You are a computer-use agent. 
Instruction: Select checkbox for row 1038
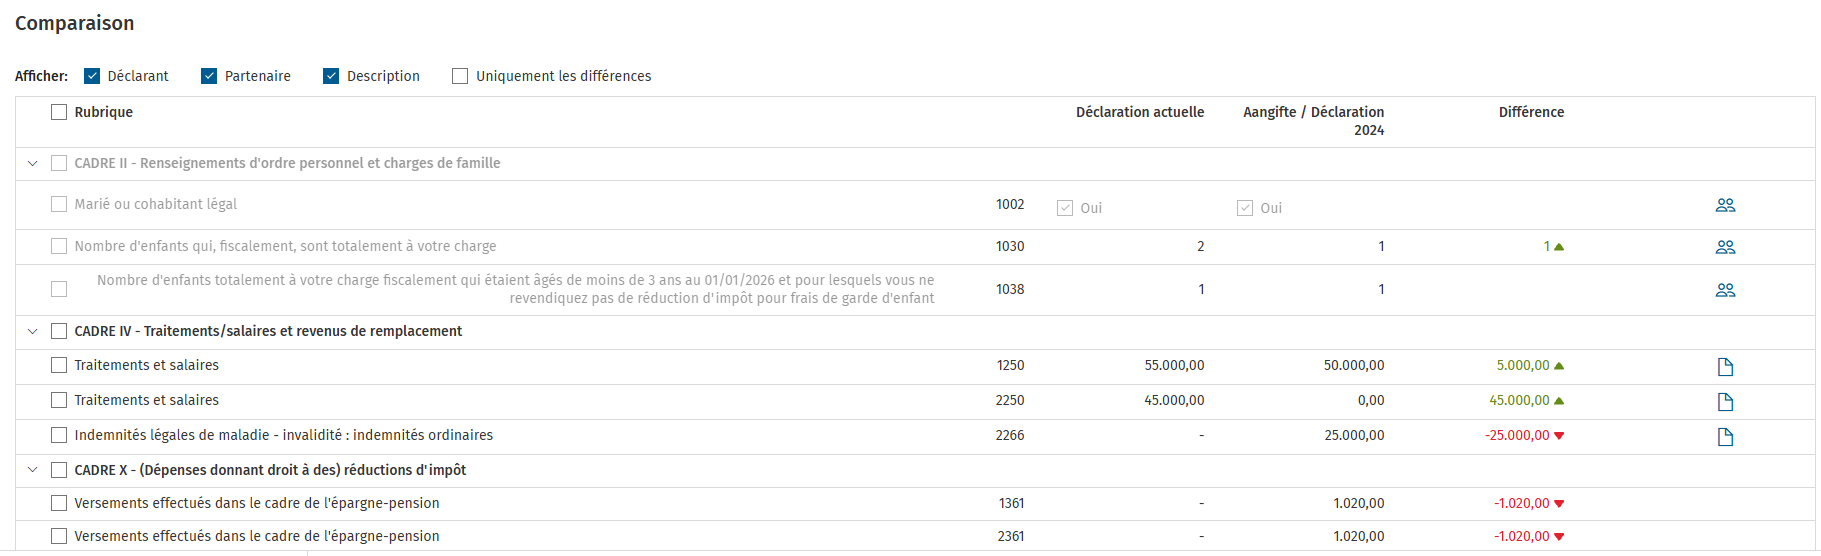(59, 289)
